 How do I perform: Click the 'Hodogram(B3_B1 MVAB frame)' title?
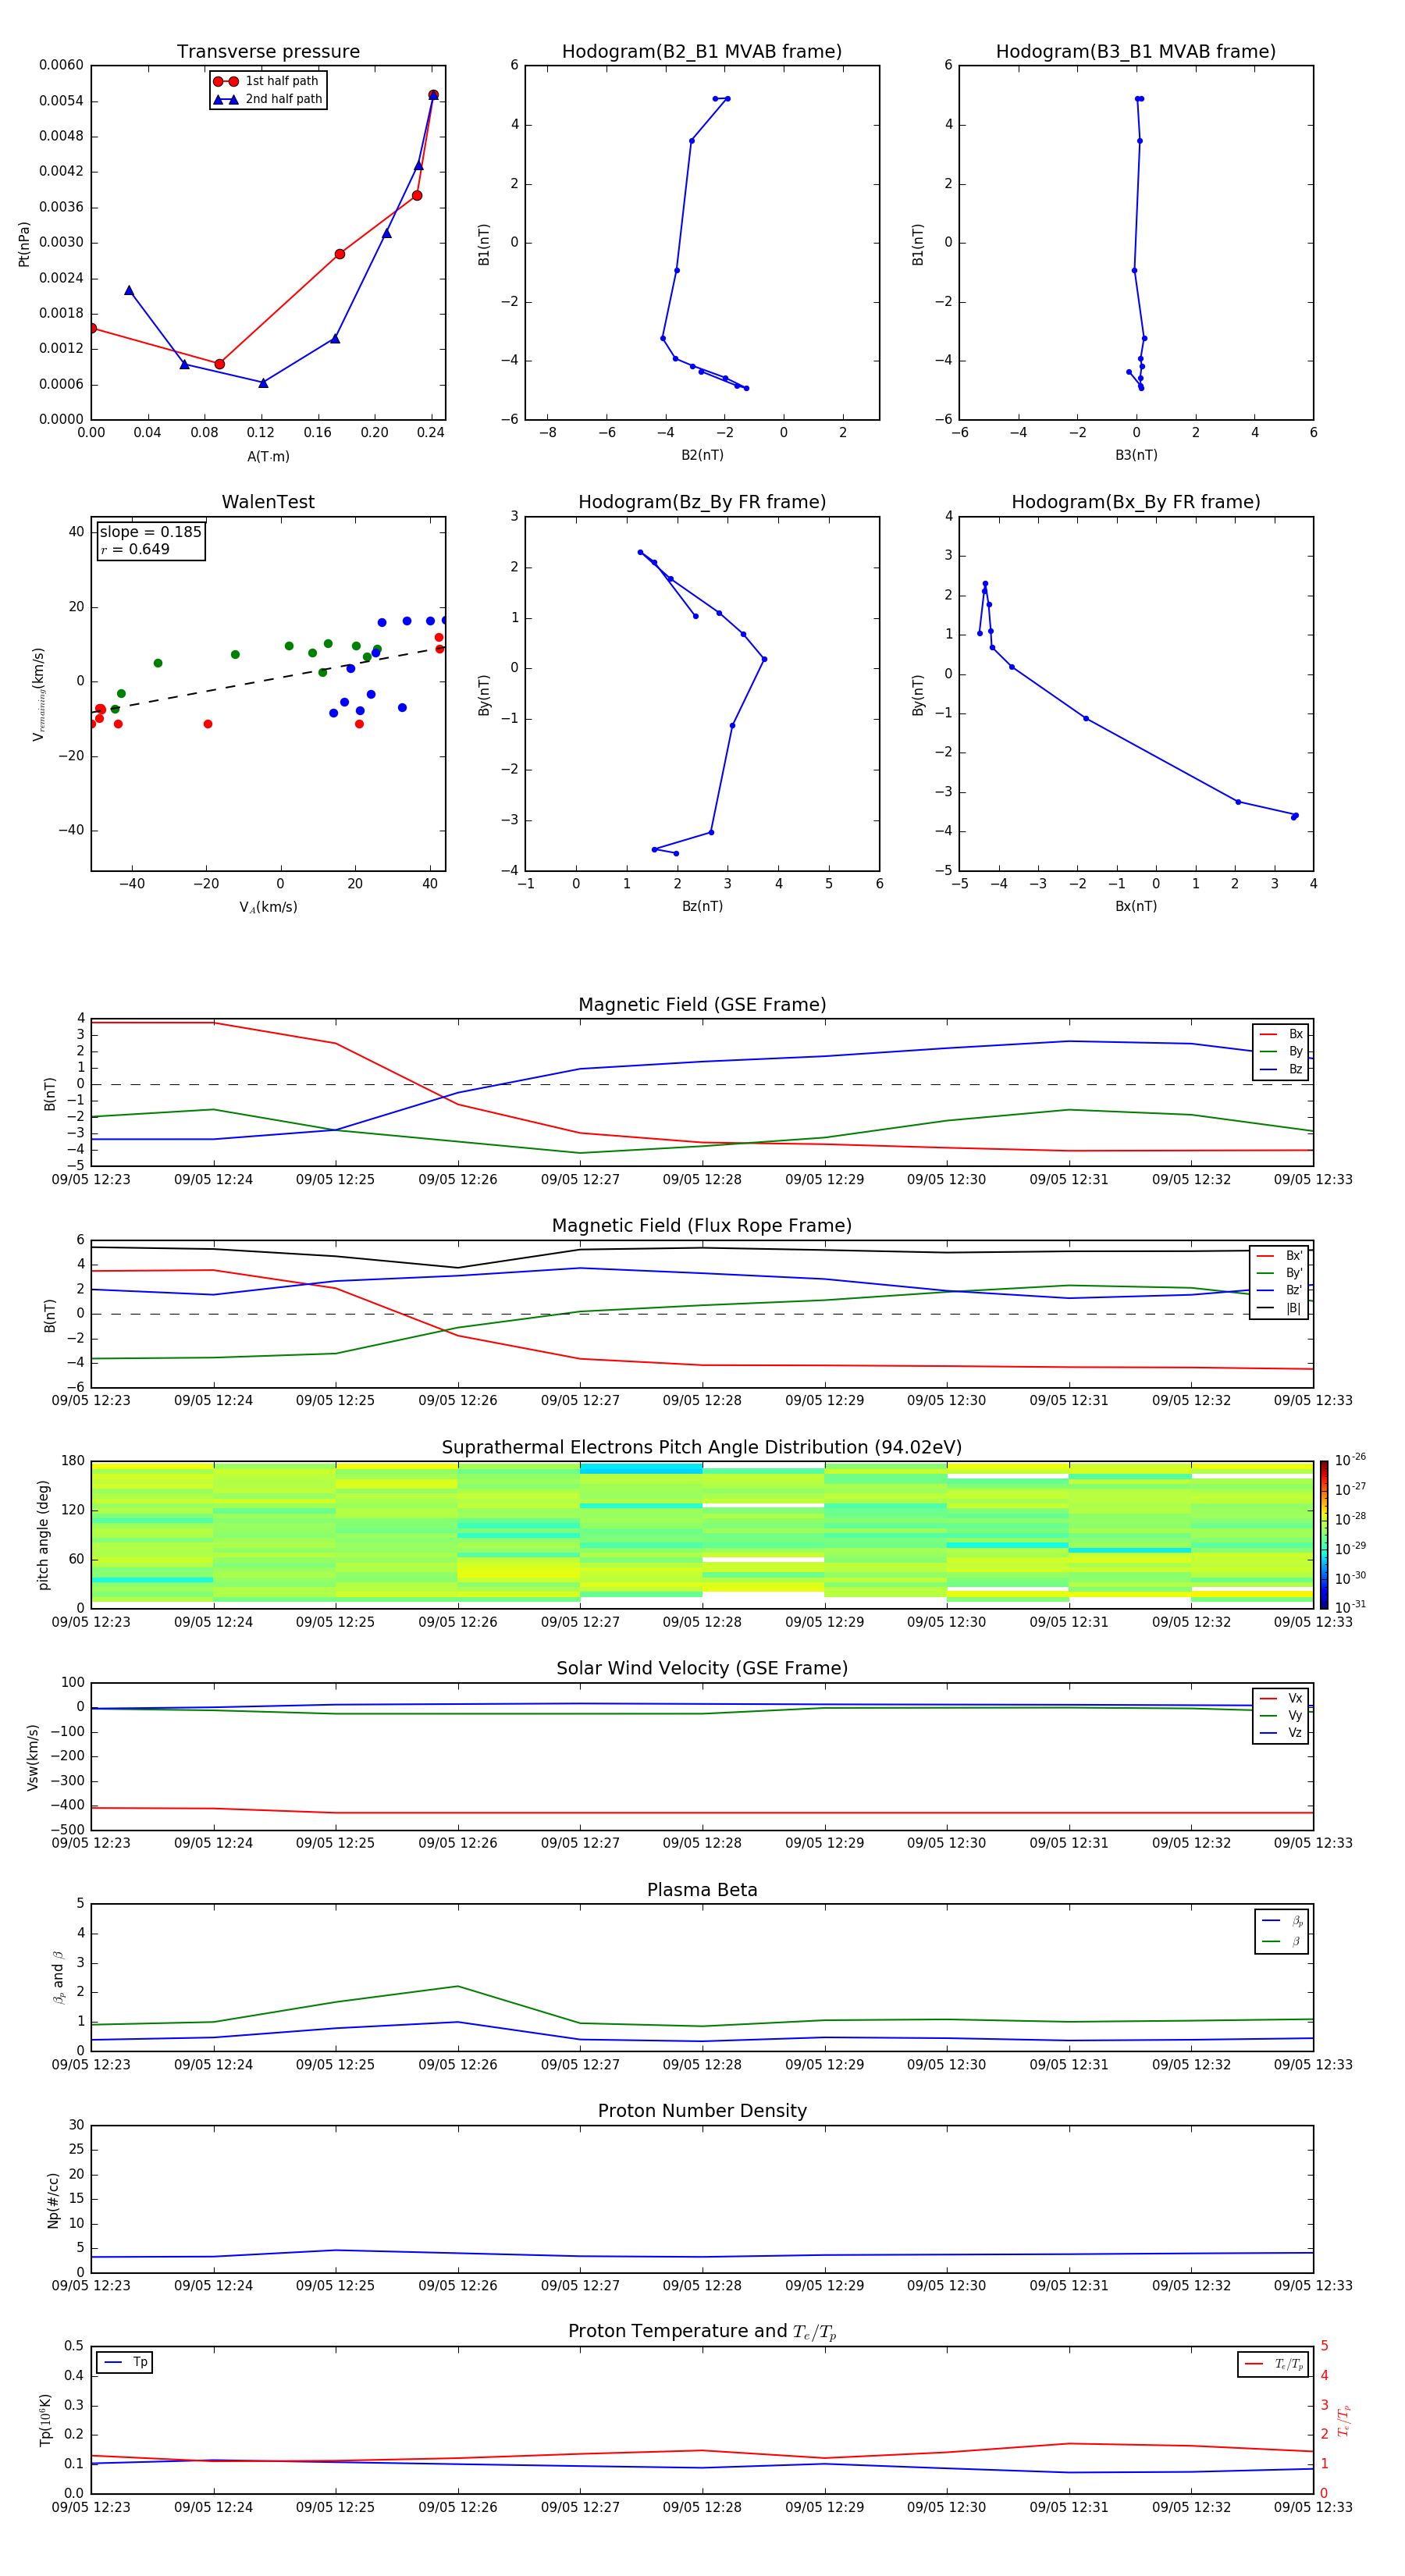coord(1136,52)
